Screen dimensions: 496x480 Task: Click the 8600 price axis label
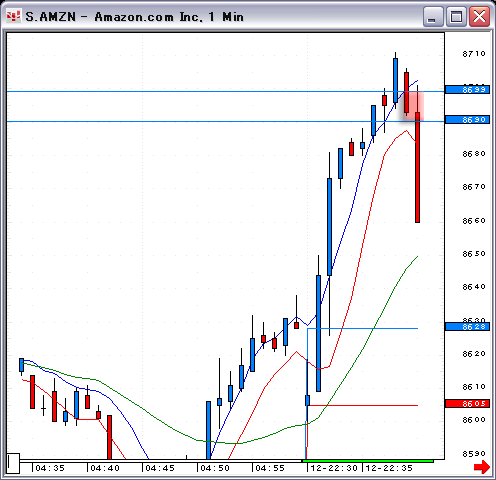click(x=474, y=420)
